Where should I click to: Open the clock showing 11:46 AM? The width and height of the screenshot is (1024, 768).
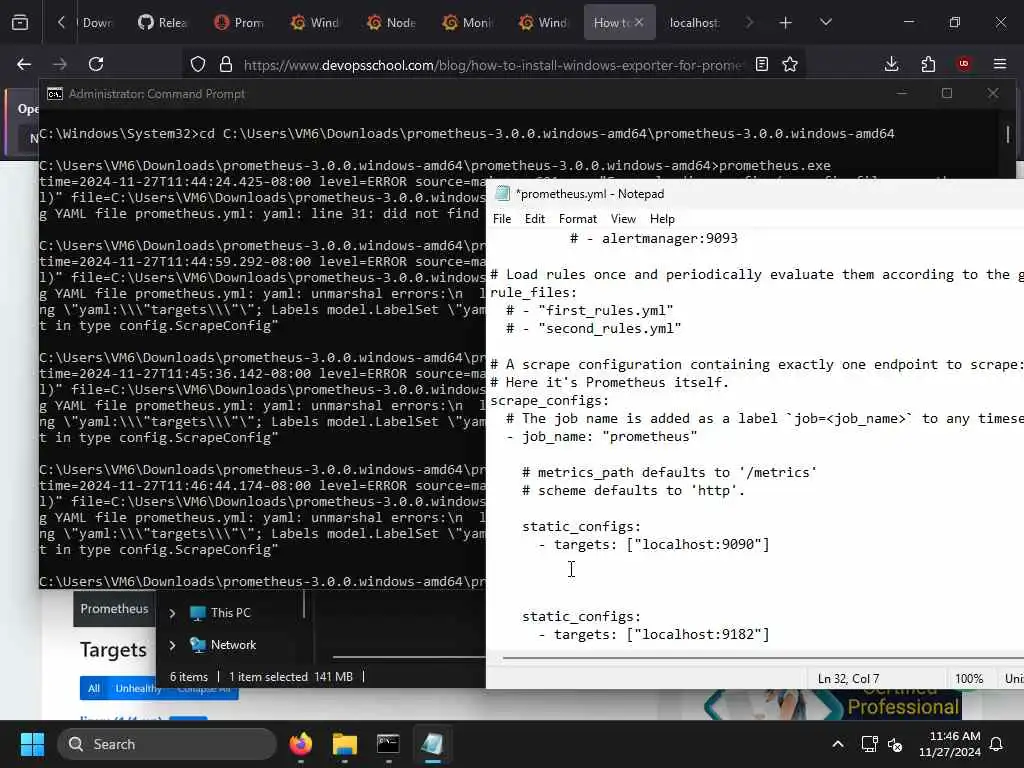tap(950, 744)
